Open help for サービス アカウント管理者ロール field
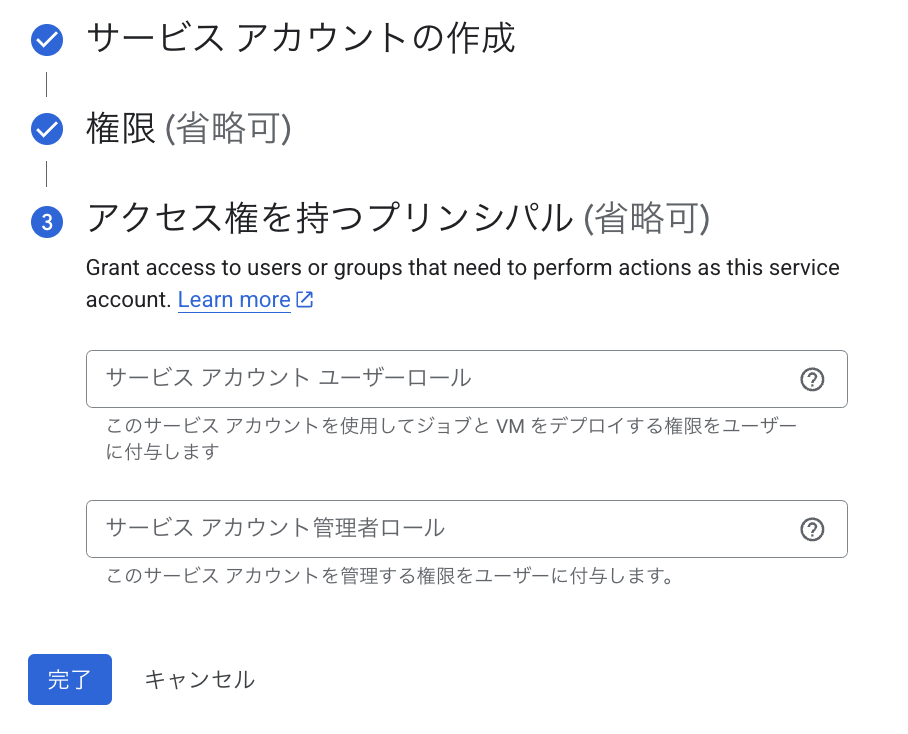The width and height of the screenshot is (908, 734). tap(812, 529)
